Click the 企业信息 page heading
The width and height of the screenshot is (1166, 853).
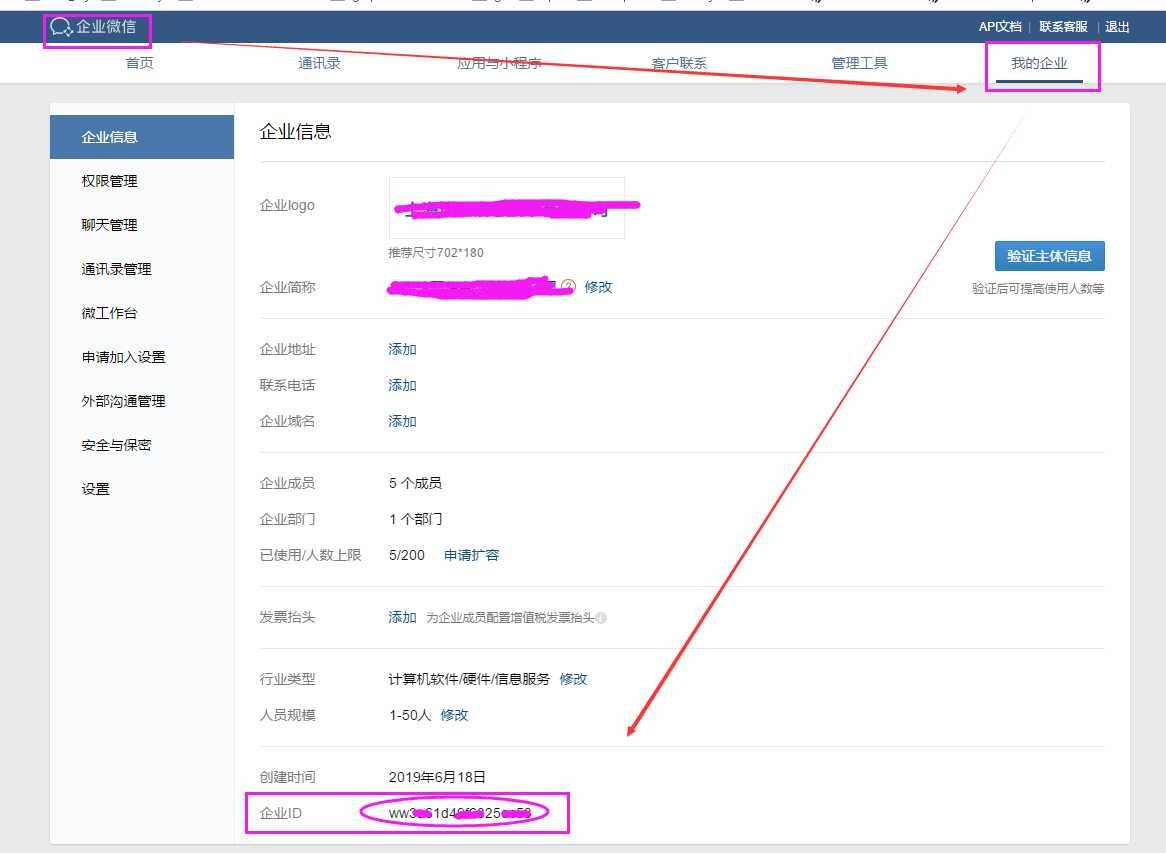(295, 132)
